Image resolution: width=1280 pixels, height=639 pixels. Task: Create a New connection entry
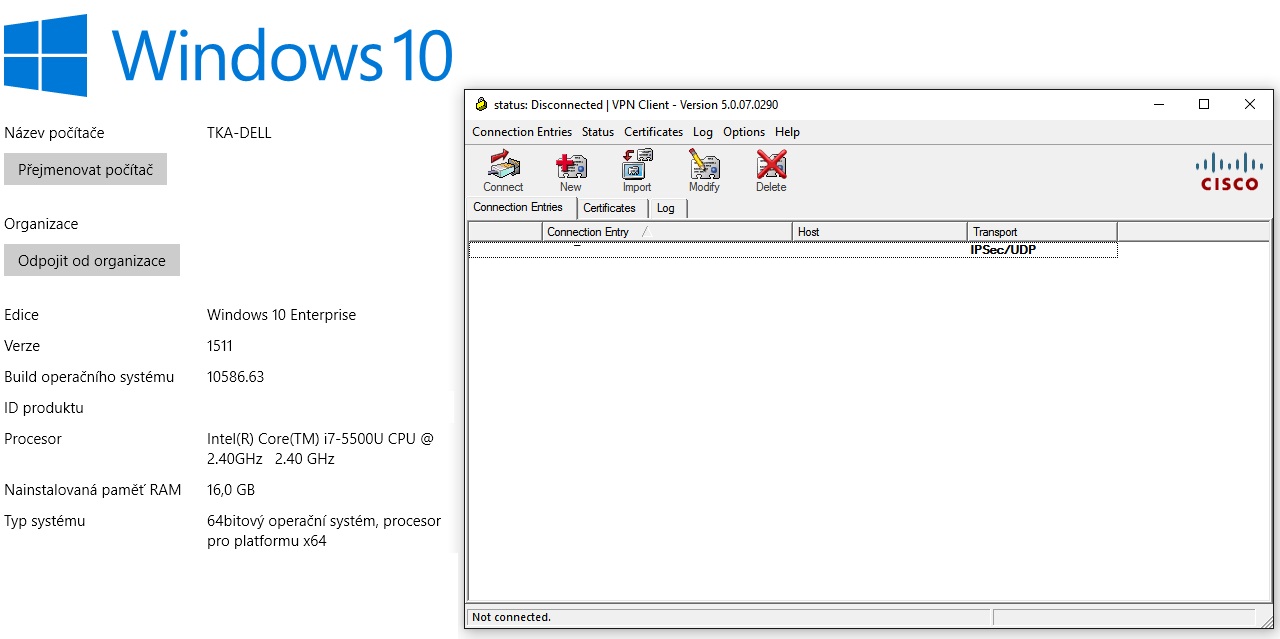(570, 171)
